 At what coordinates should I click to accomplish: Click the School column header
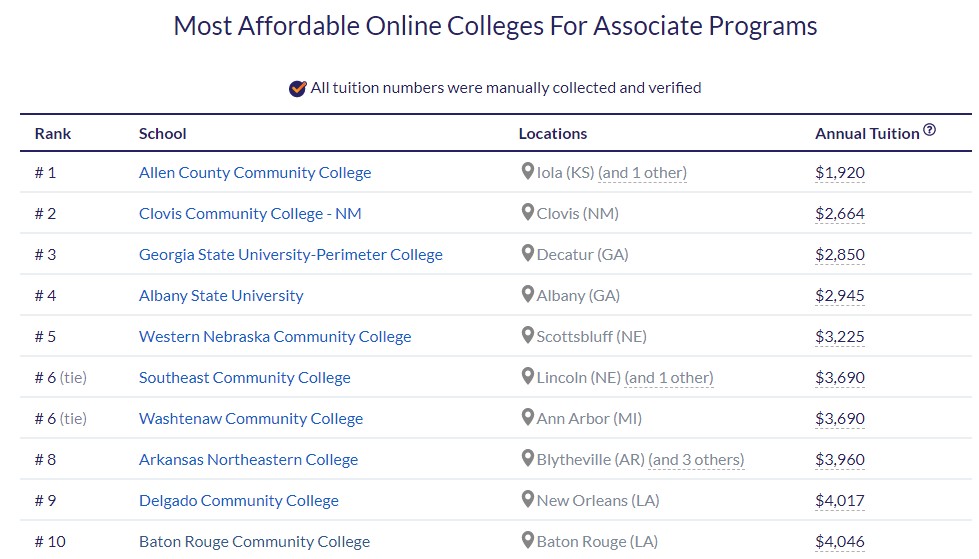(162, 134)
